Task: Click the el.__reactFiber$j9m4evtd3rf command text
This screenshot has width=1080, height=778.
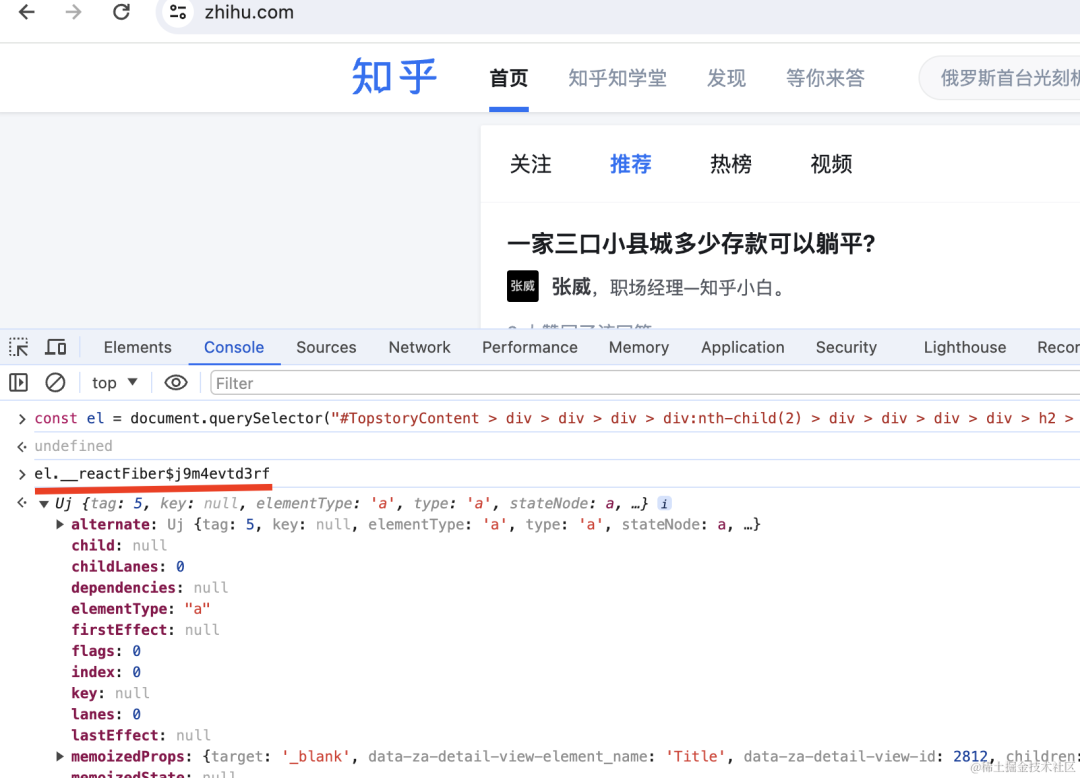Action: [x=152, y=474]
